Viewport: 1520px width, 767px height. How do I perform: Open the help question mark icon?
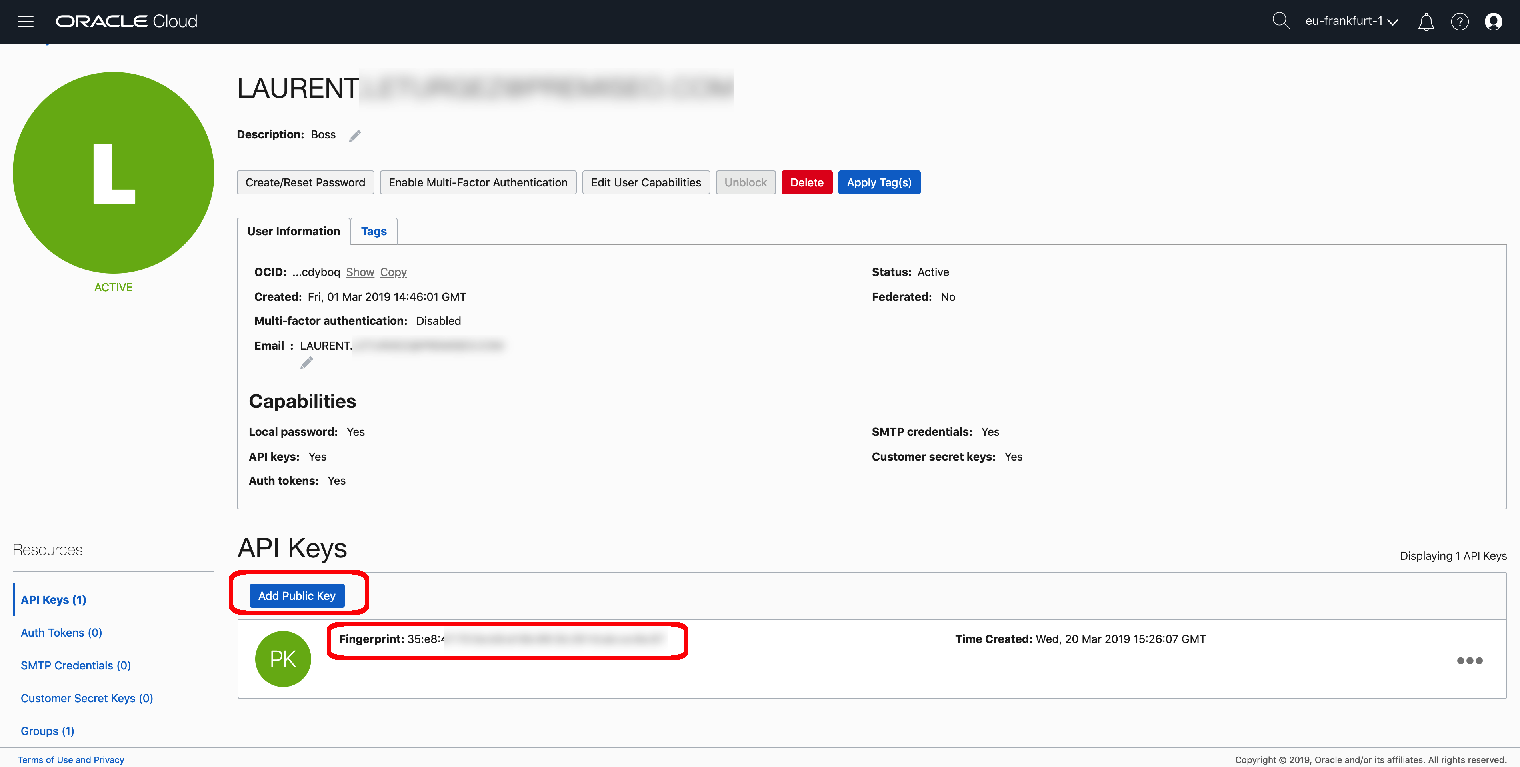pyautogui.click(x=1460, y=22)
